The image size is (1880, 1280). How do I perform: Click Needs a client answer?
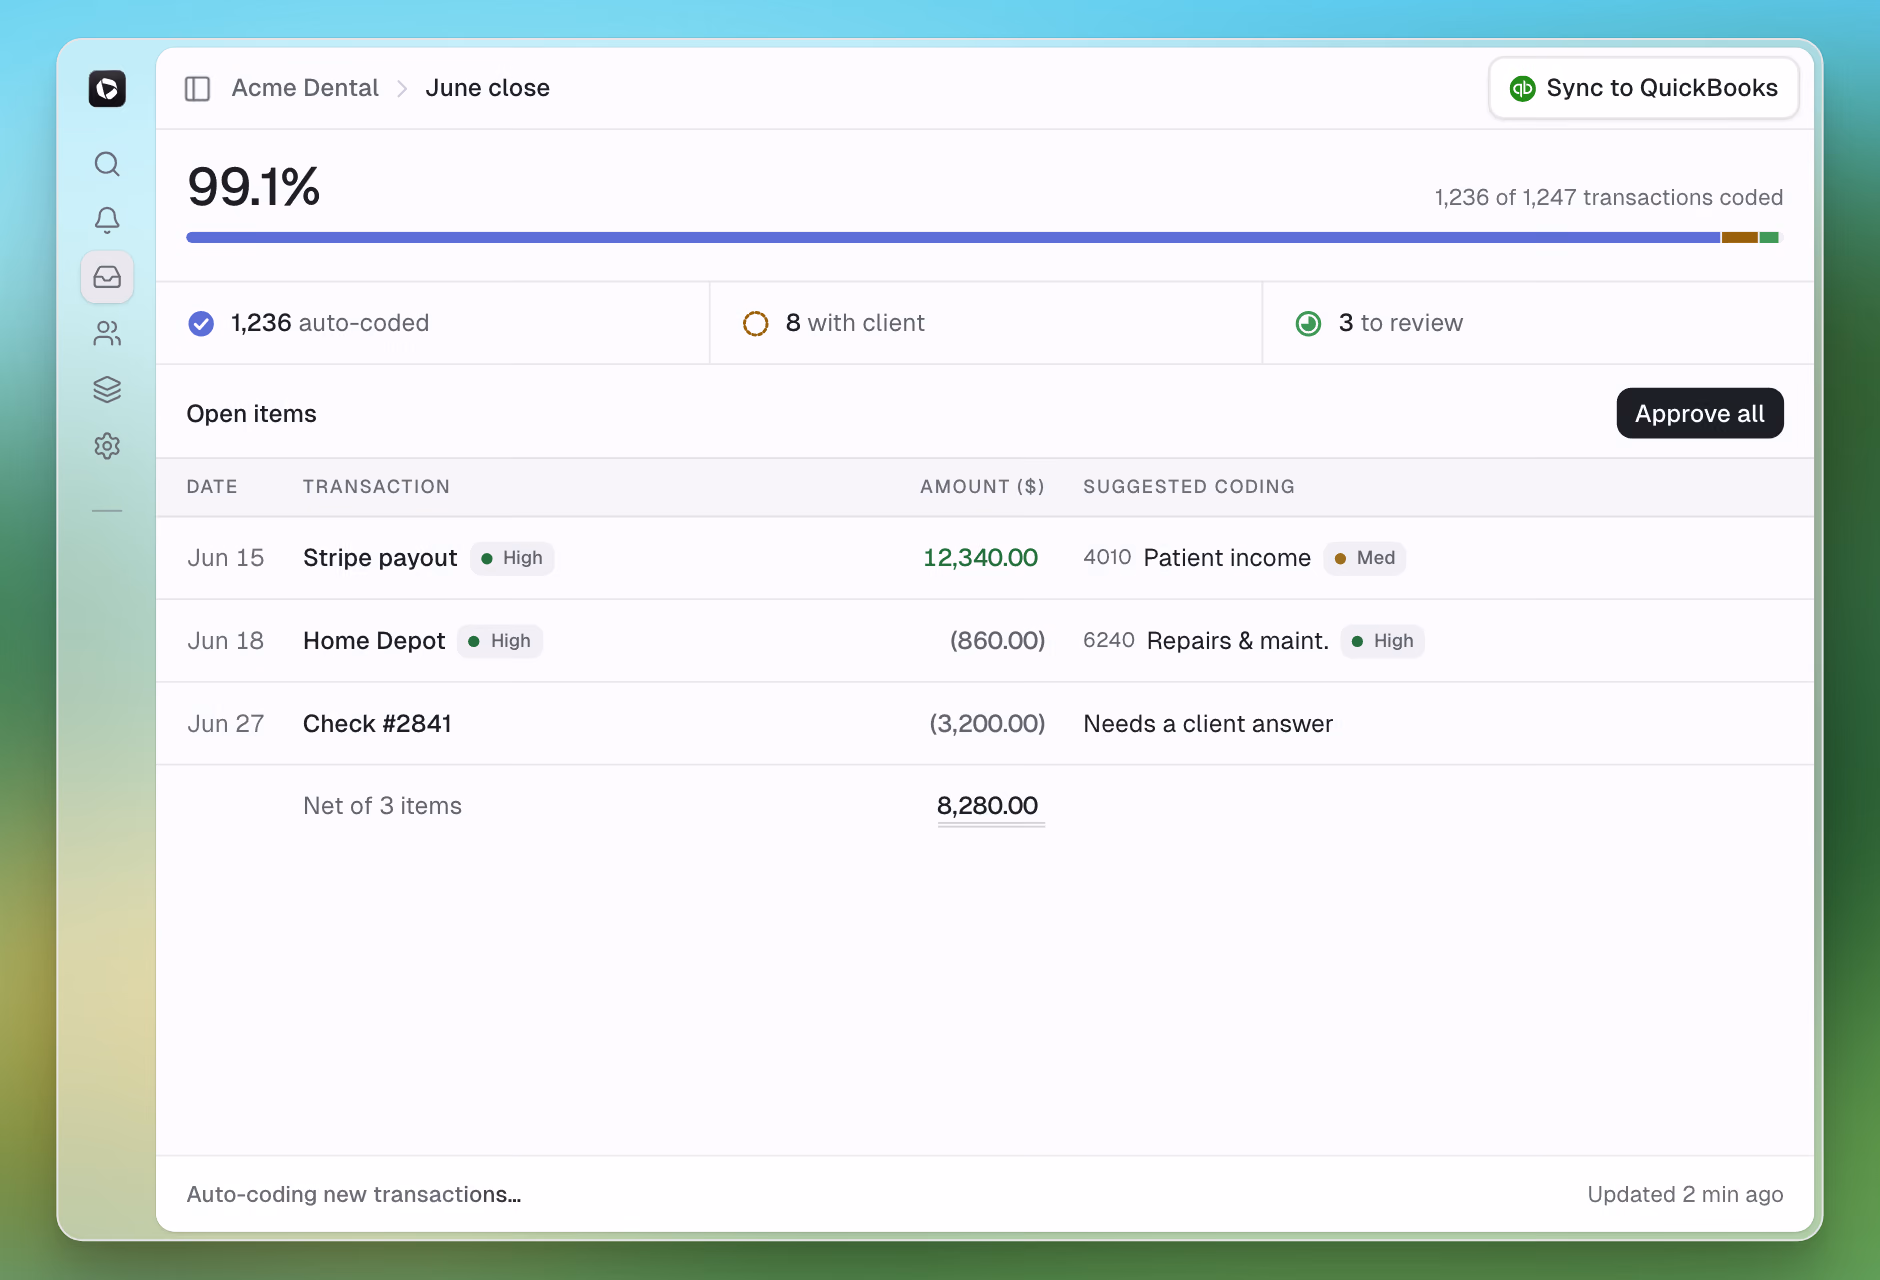click(1208, 724)
